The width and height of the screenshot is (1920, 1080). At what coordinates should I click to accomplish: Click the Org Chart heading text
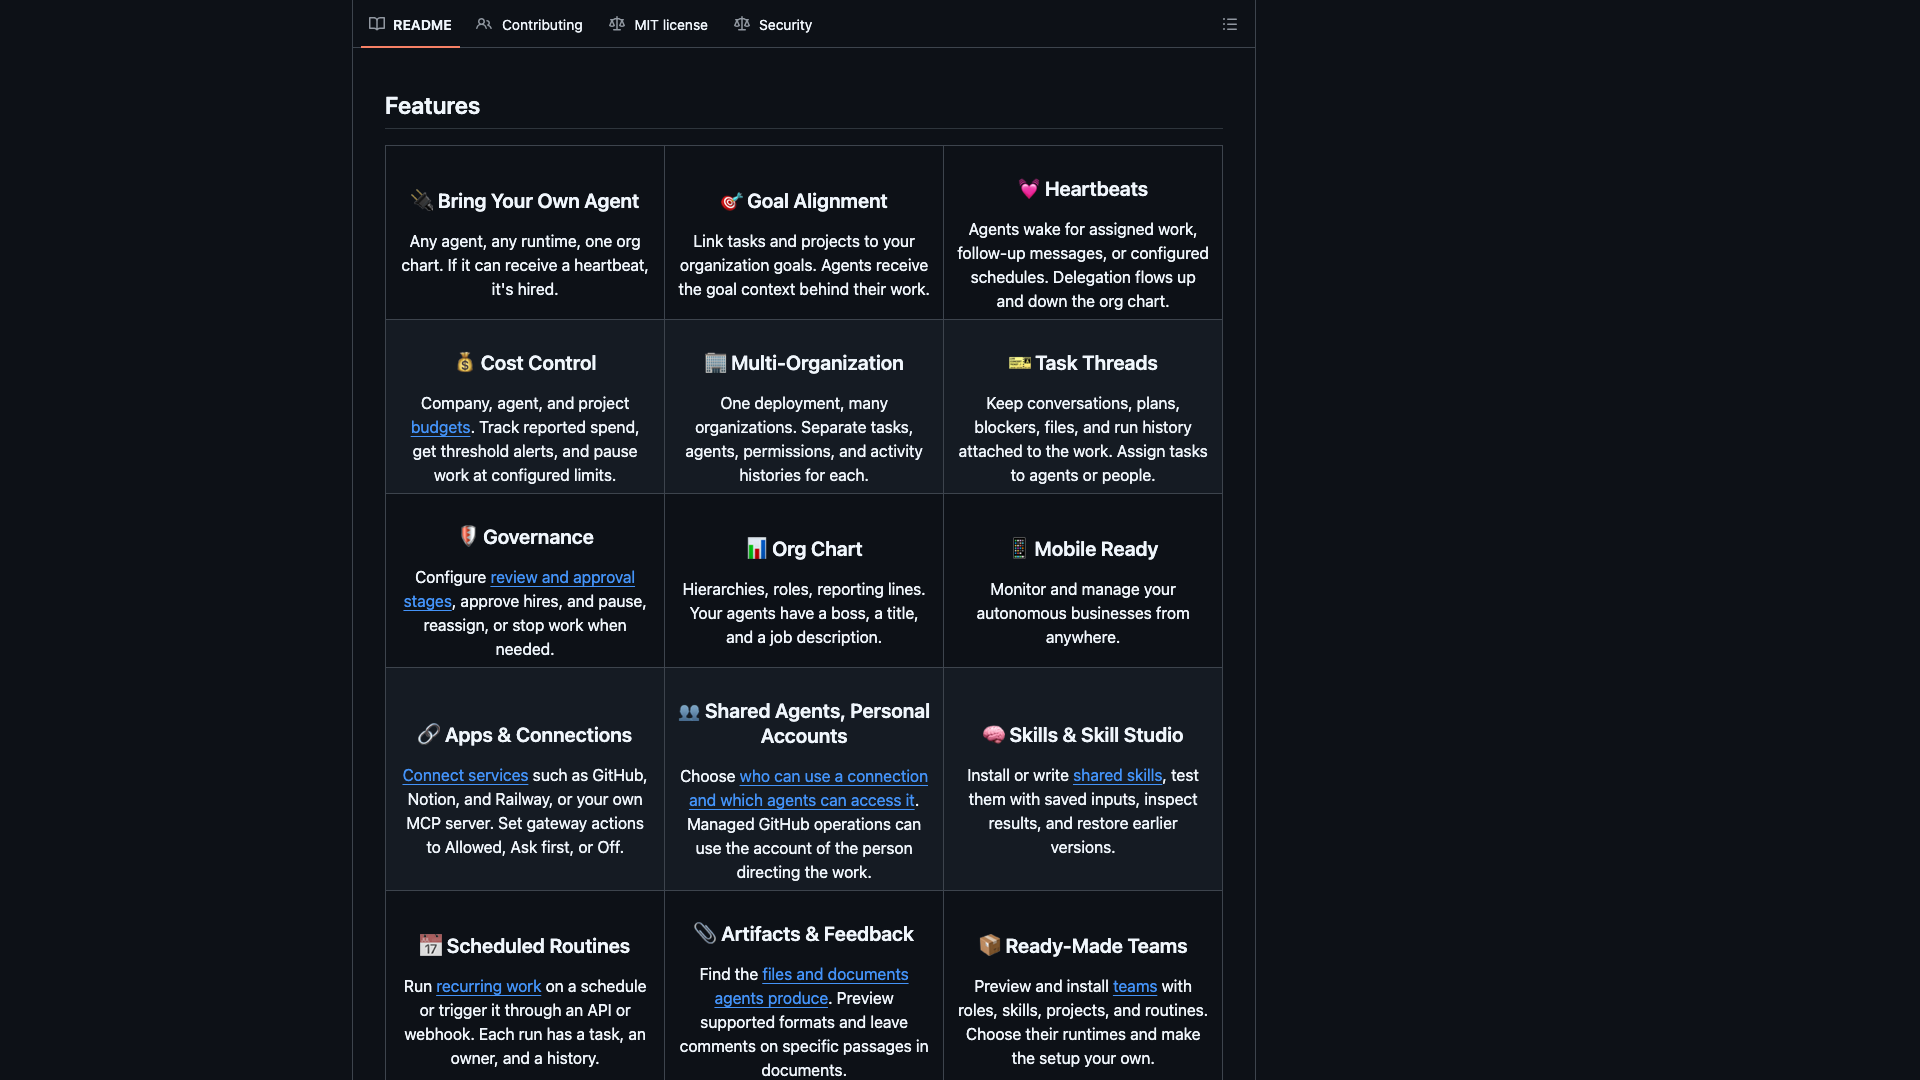817,549
